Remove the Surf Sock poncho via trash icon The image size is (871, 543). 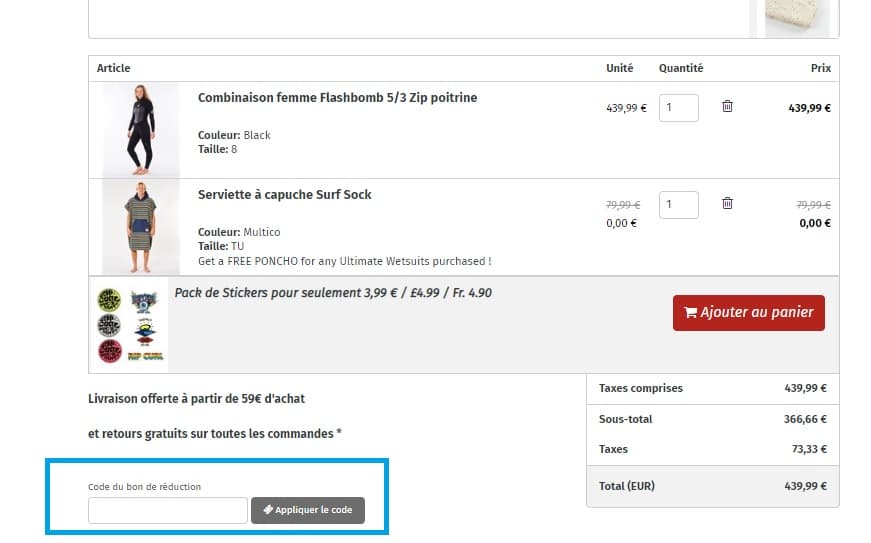[x=727, y=203]
